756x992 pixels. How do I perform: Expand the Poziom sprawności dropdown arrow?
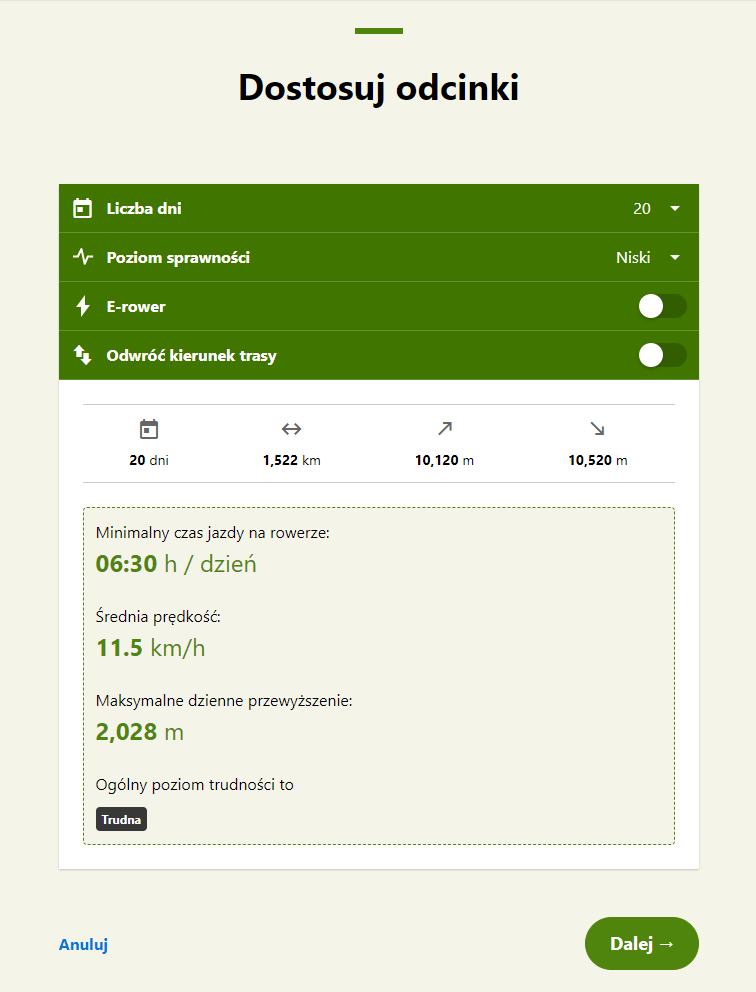coord(675,257)
